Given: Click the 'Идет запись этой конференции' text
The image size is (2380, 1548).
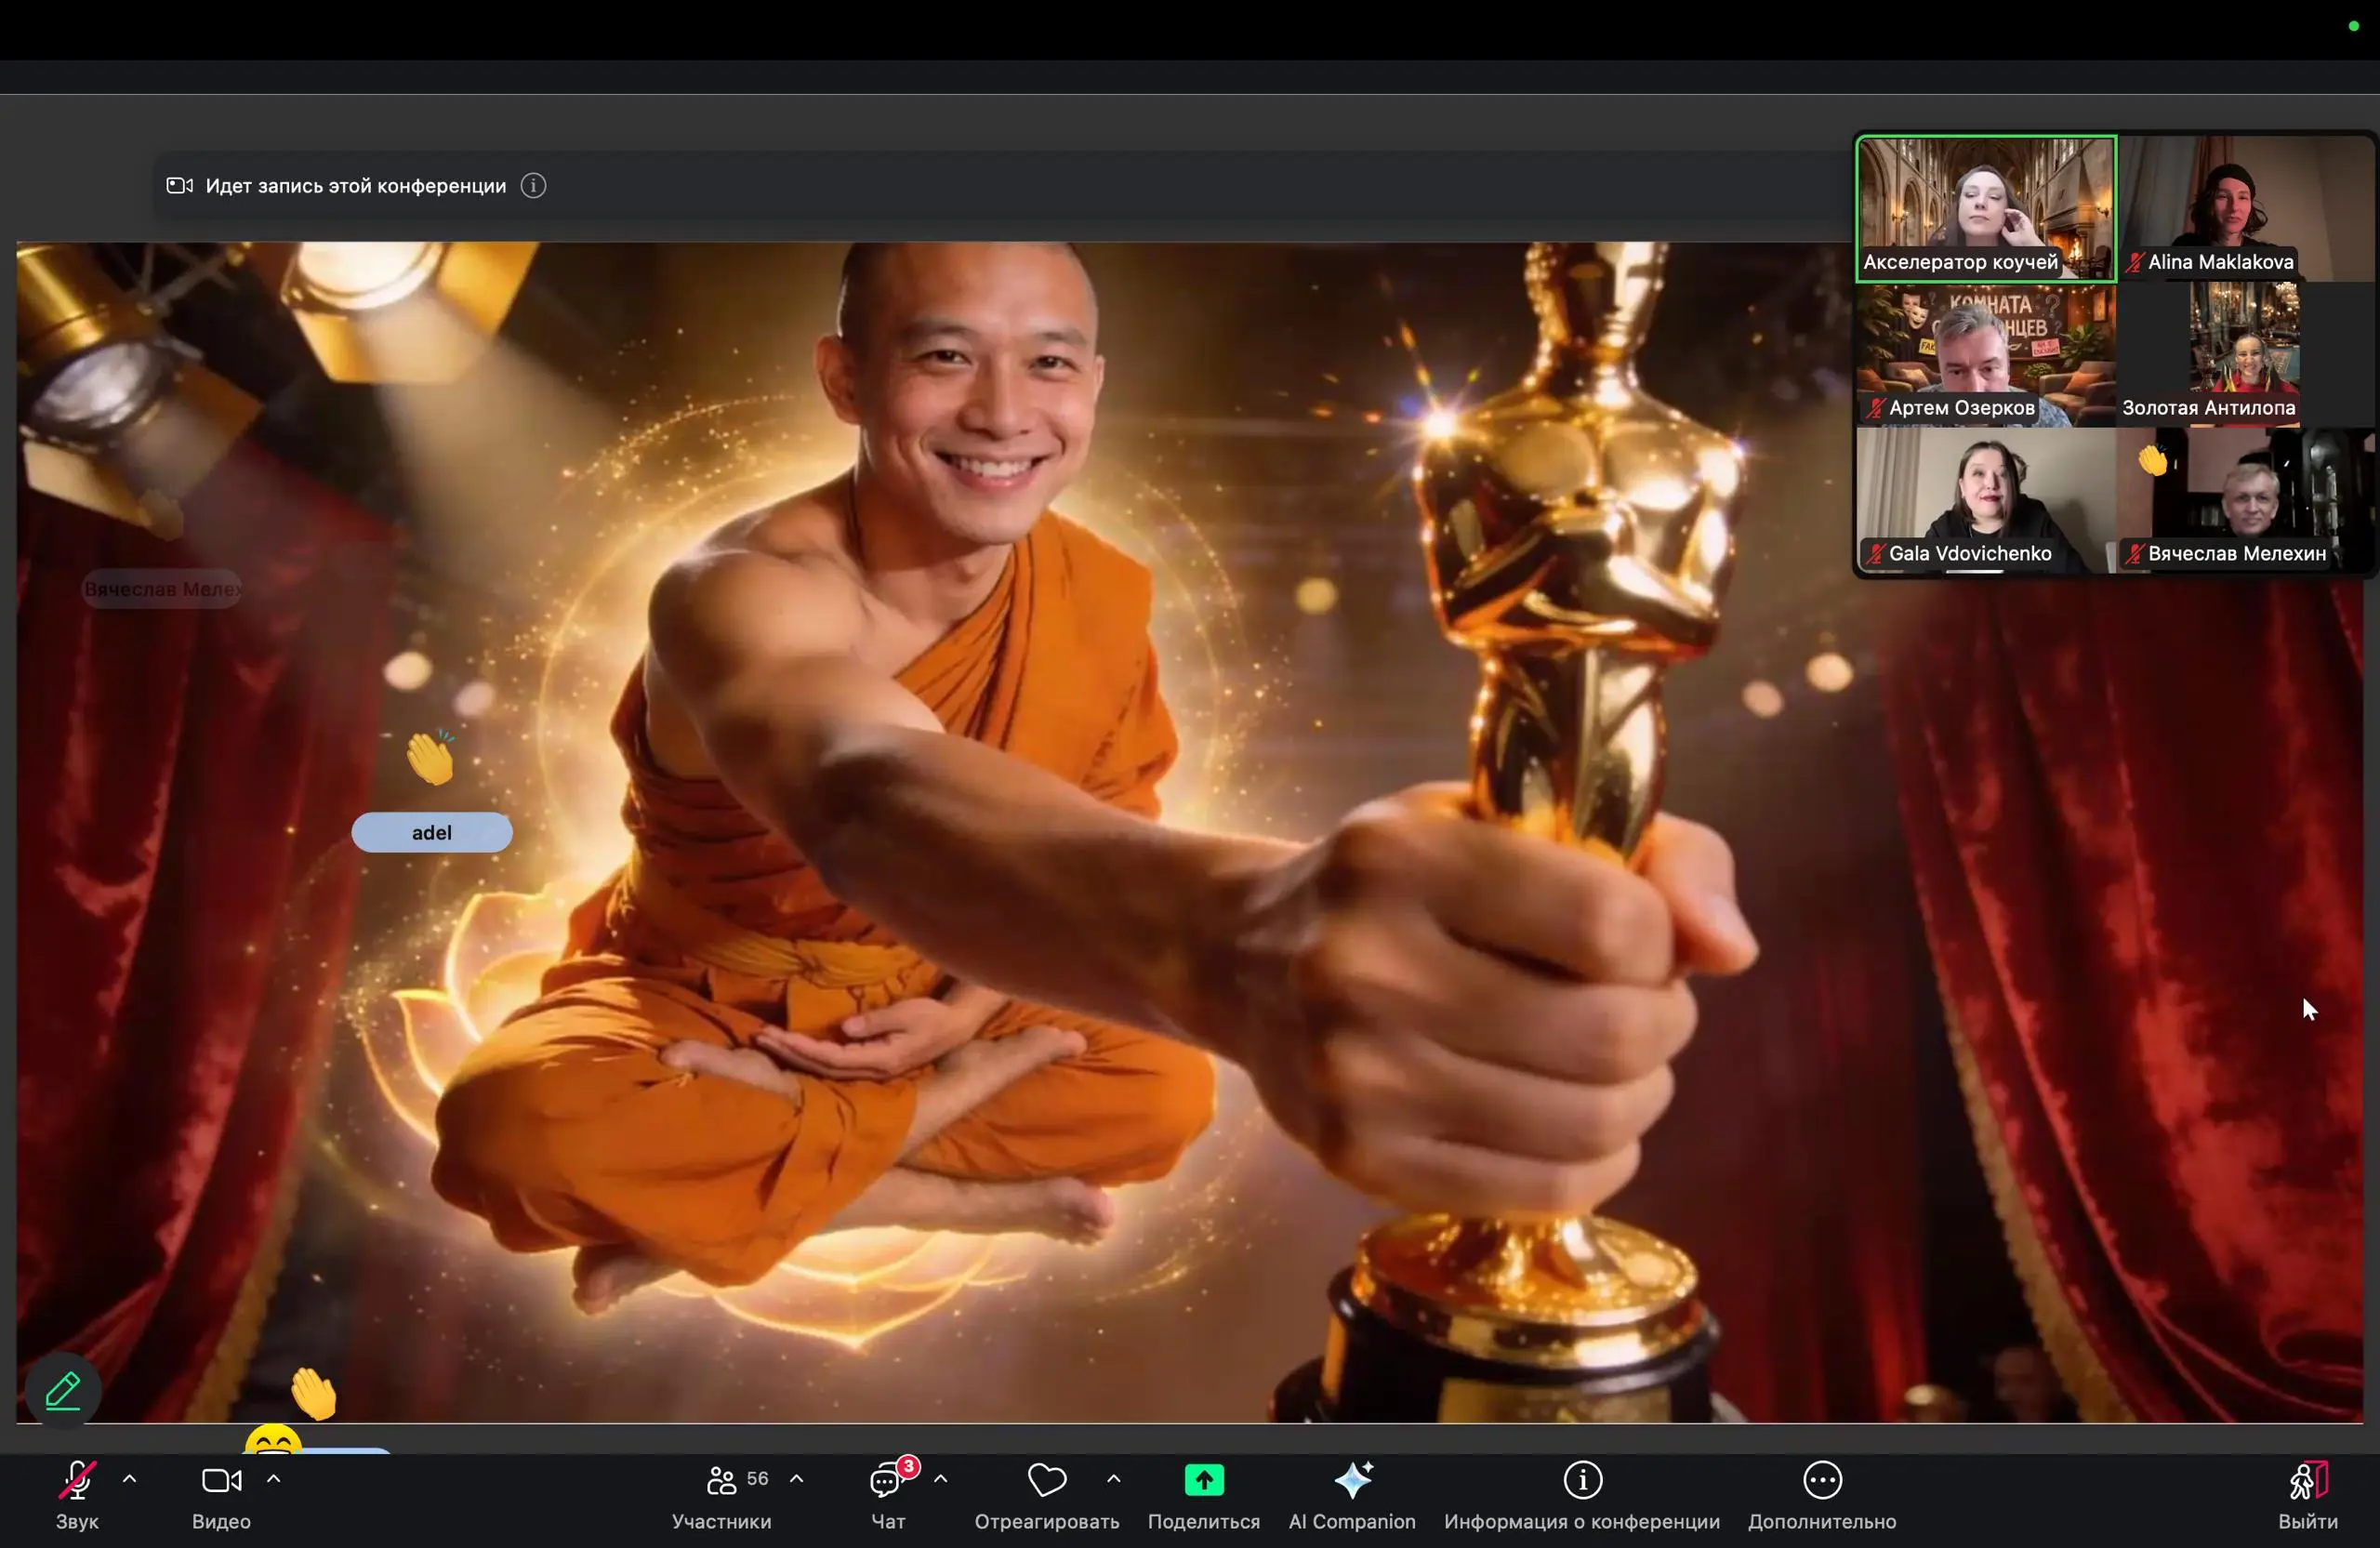Looking at the screenshot, I should pyautogui.click(x=356, y=186).
